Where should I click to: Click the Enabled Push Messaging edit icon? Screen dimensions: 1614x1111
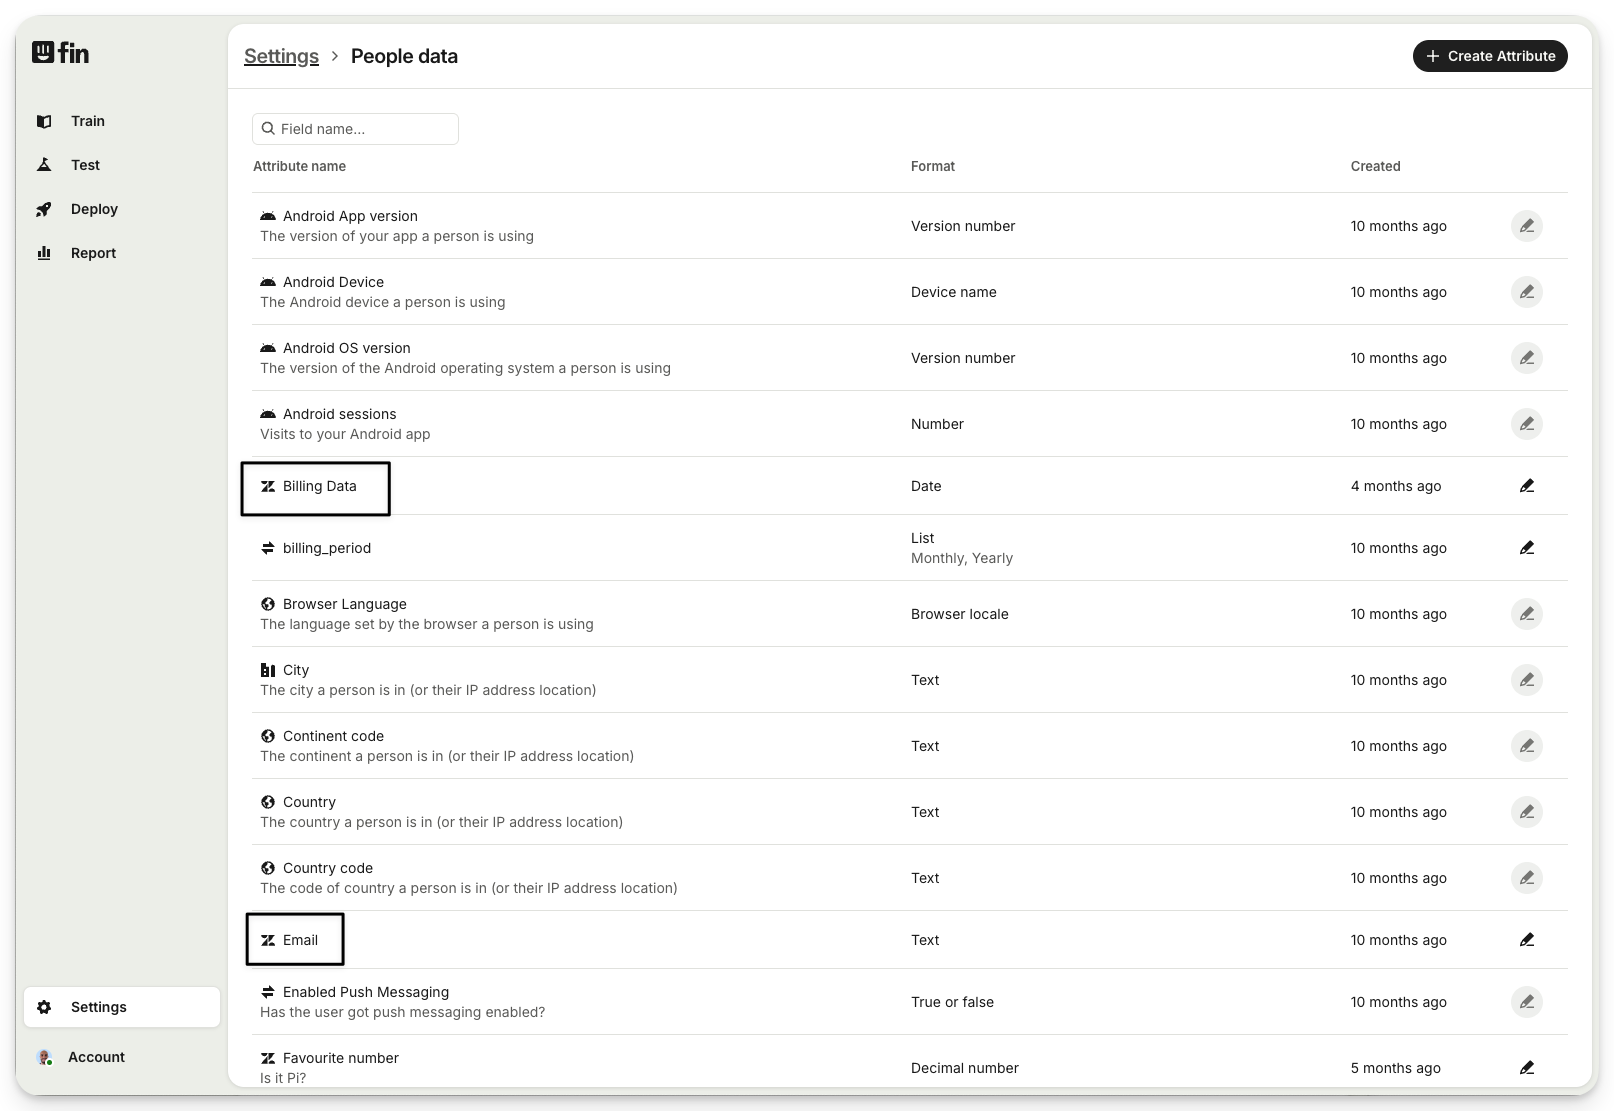pyautogui.click(x=1526, y=1002)
